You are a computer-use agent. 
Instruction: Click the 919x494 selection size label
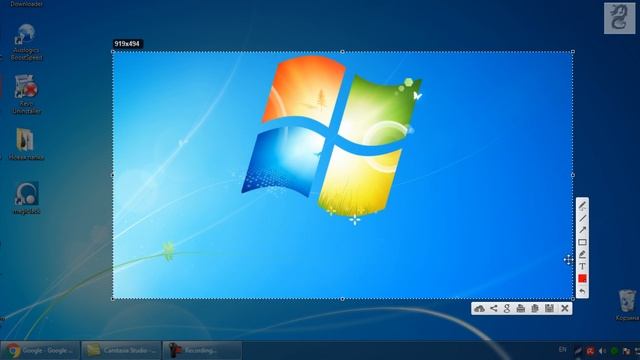pos(127,44)
